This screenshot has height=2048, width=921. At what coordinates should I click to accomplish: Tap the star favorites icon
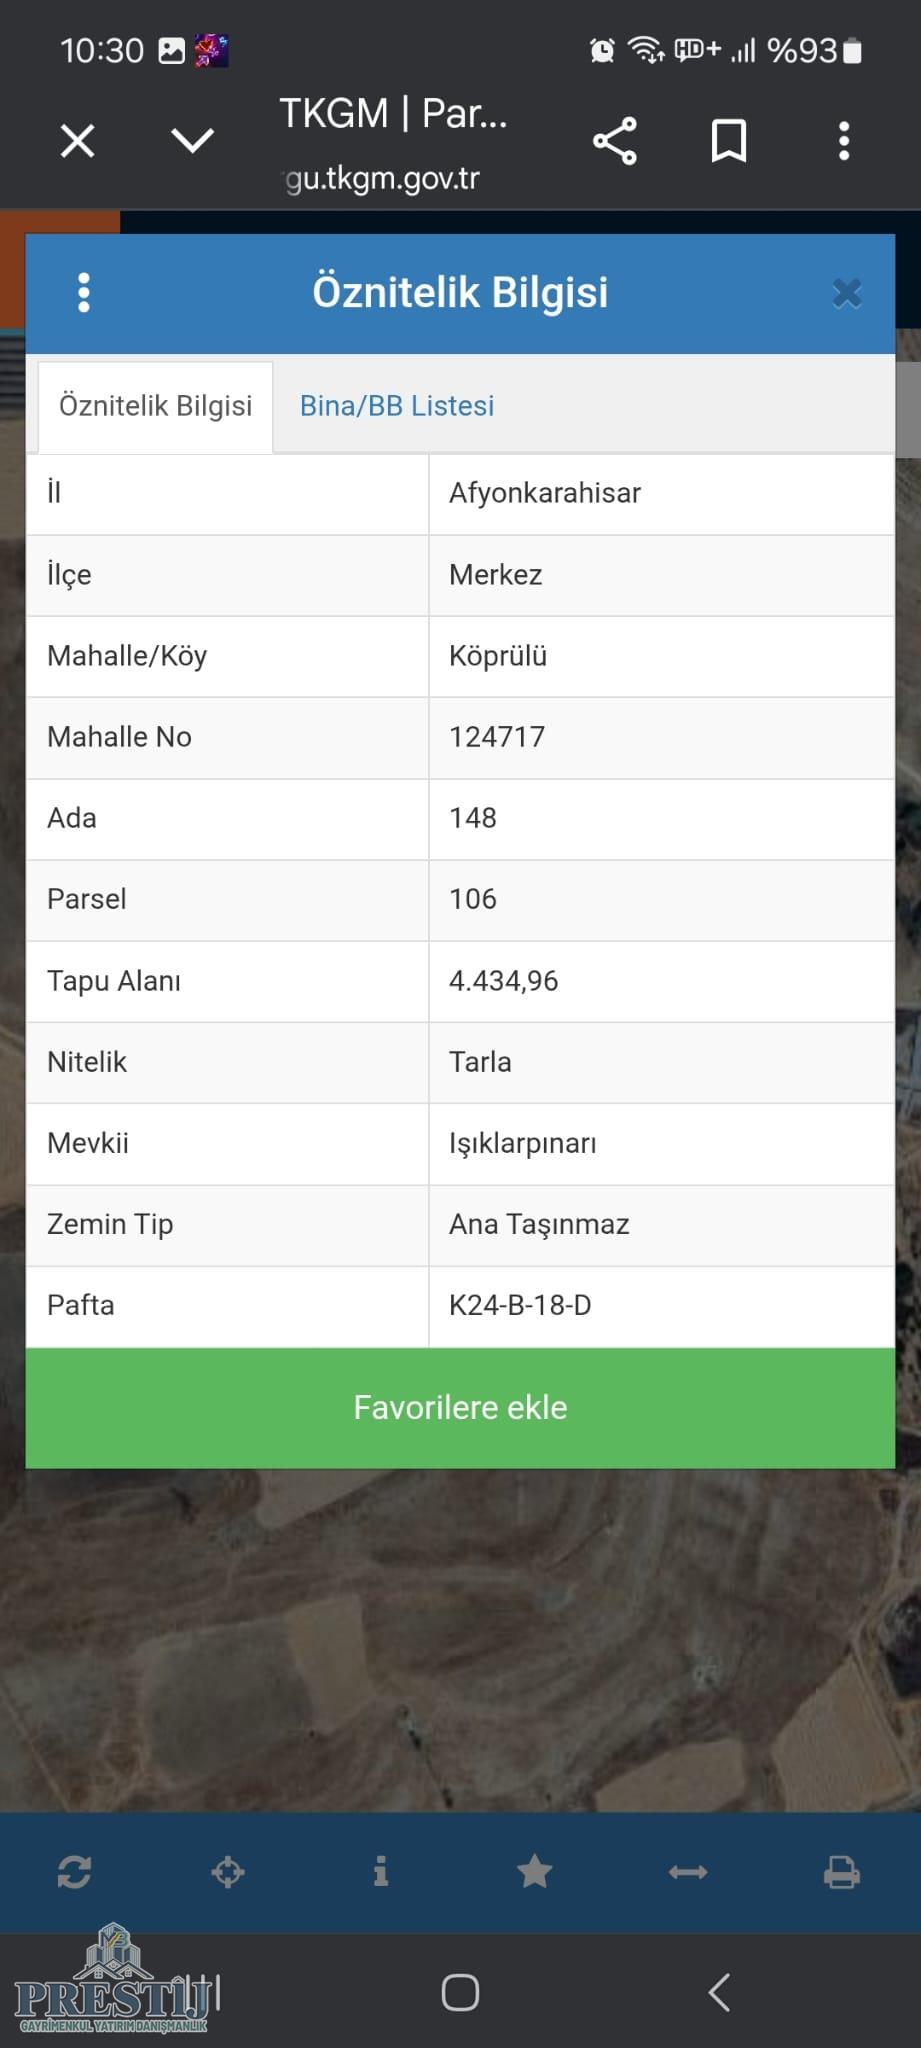[535, 1871]
